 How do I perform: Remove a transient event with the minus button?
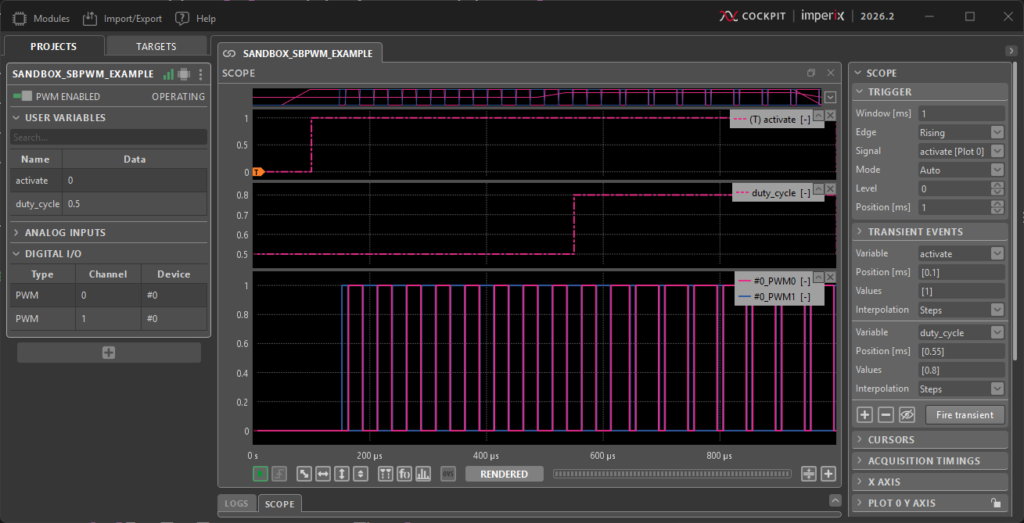tap(885, 414)
